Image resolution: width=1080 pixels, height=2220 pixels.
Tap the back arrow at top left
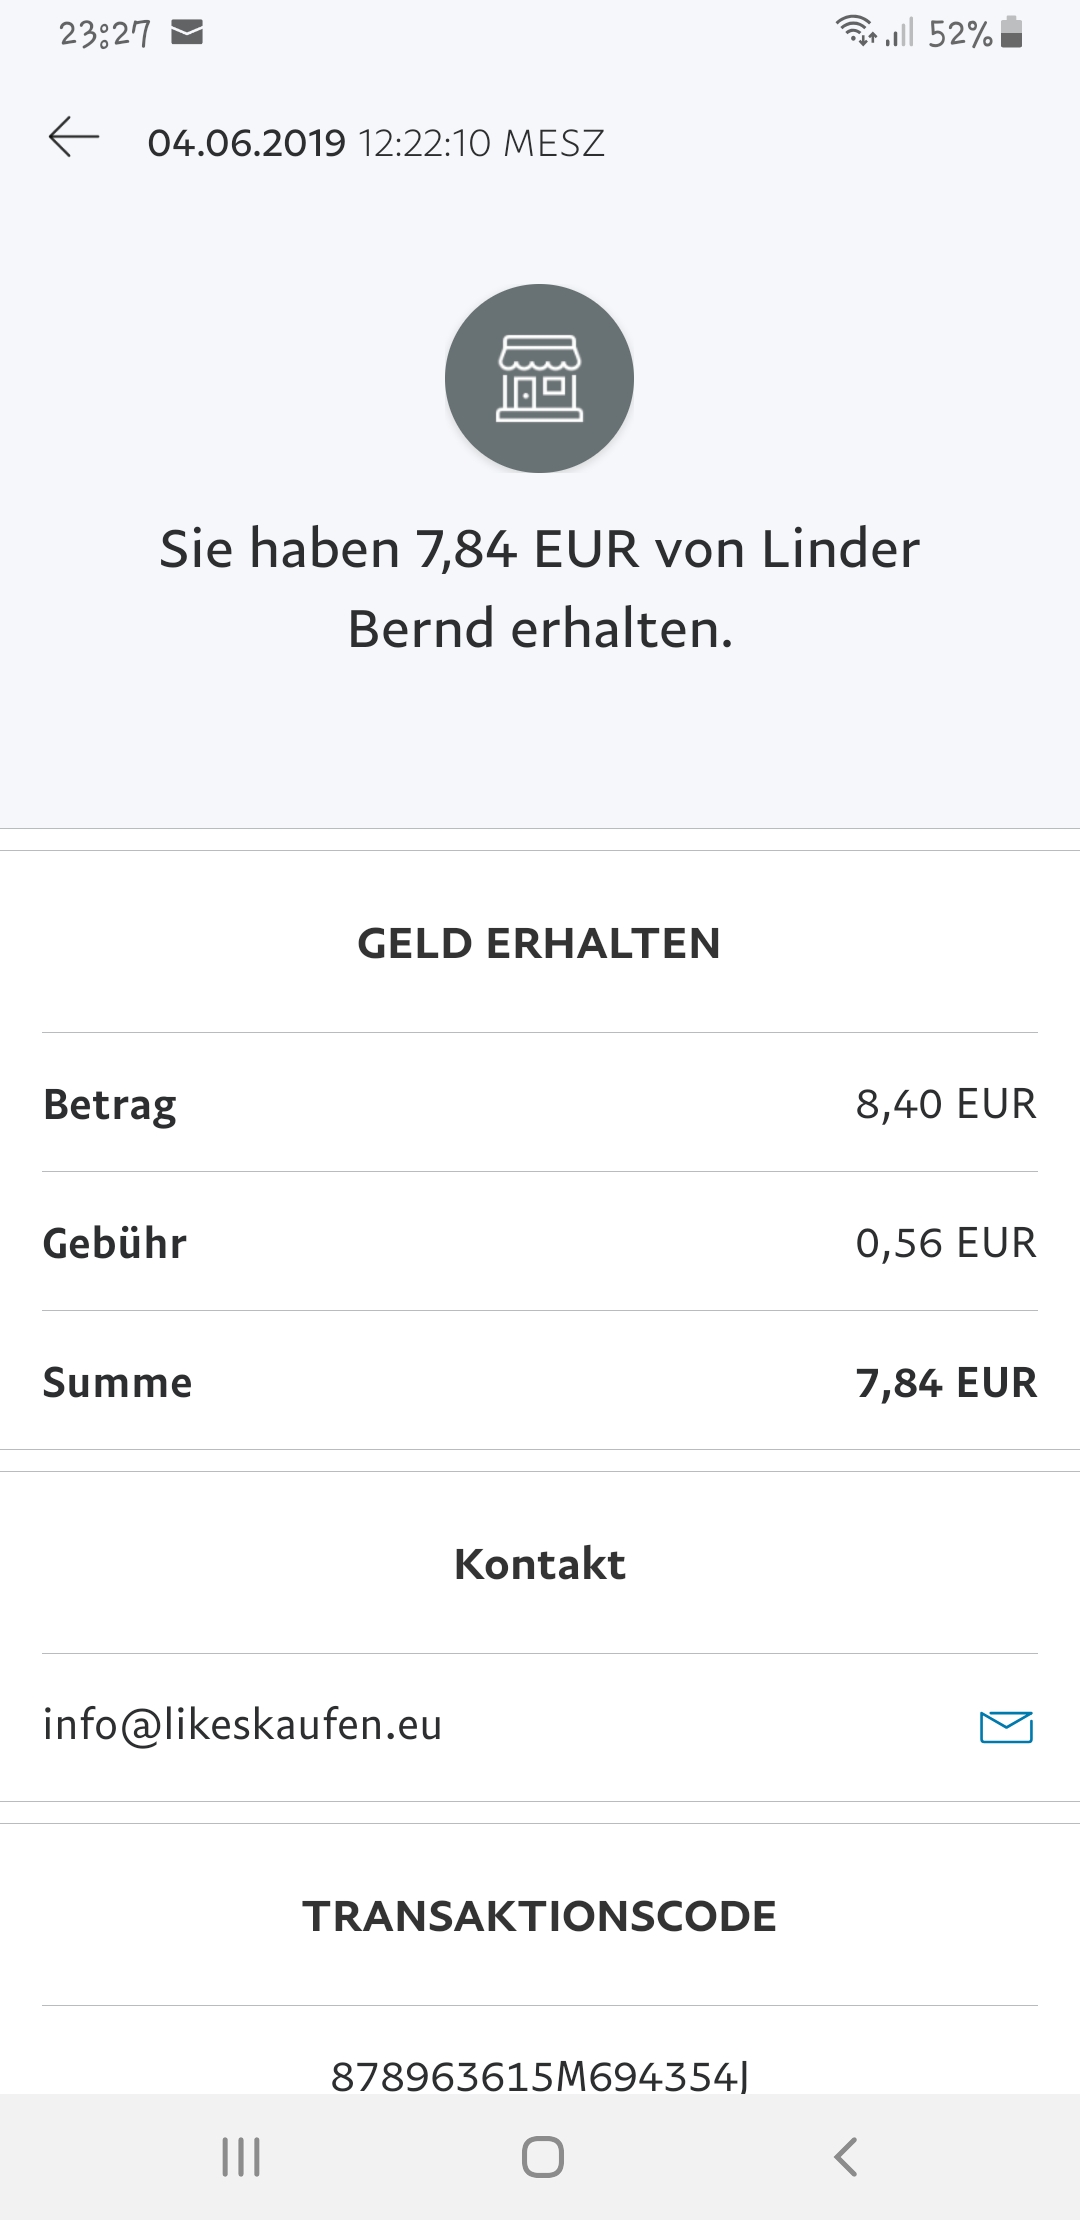tap(74, 138)
